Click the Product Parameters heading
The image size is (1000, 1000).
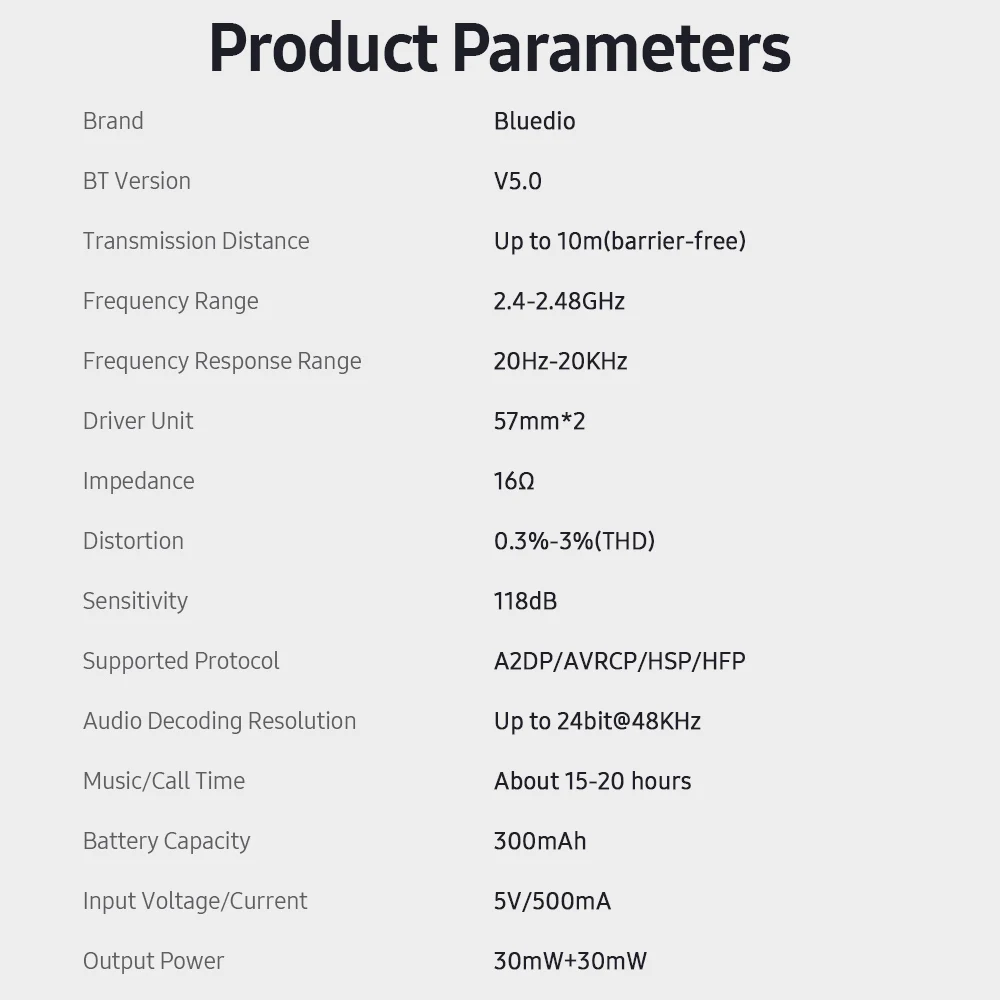pyautogui.click(x=499, y=47)
